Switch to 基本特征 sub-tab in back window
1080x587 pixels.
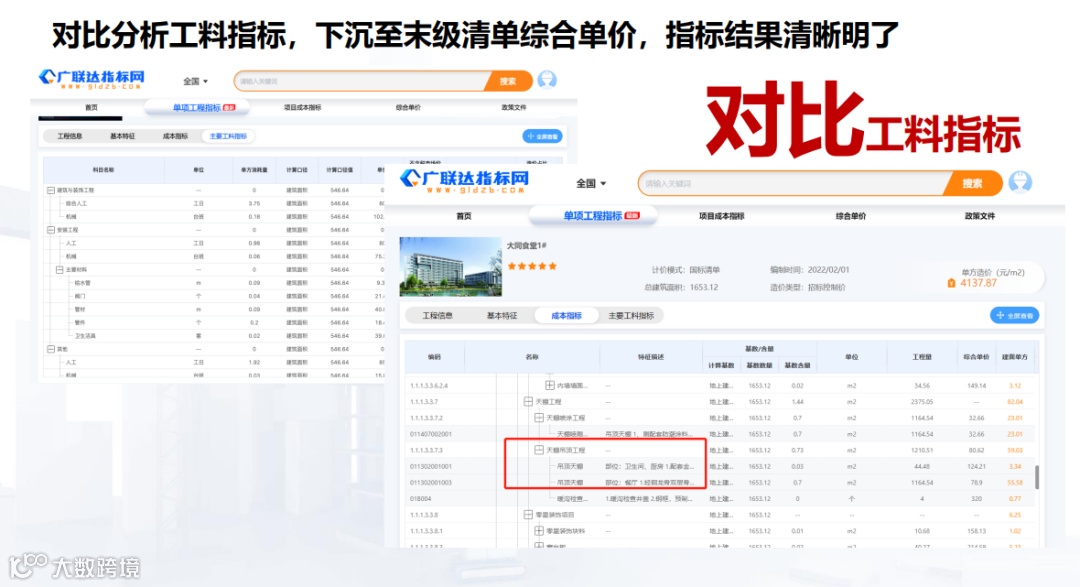pos(123,136)
